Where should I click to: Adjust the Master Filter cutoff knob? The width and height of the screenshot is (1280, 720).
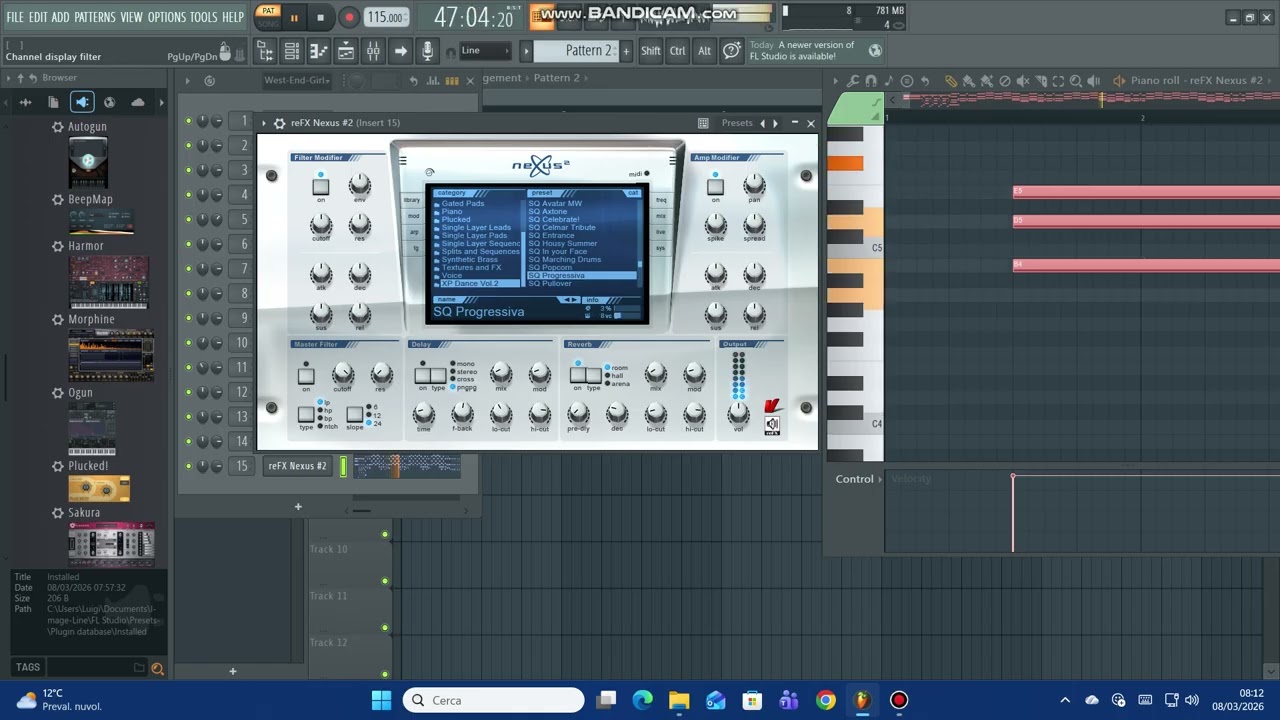(343, 375)
